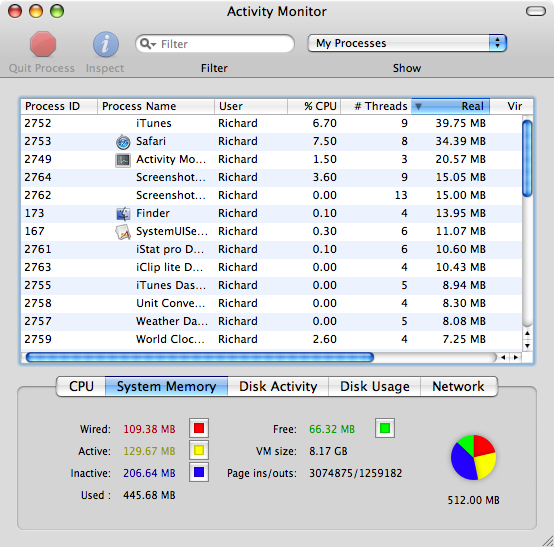Select process ID 2762 Screenshot row
554x547 pixels.
click(x=271, y=195)
